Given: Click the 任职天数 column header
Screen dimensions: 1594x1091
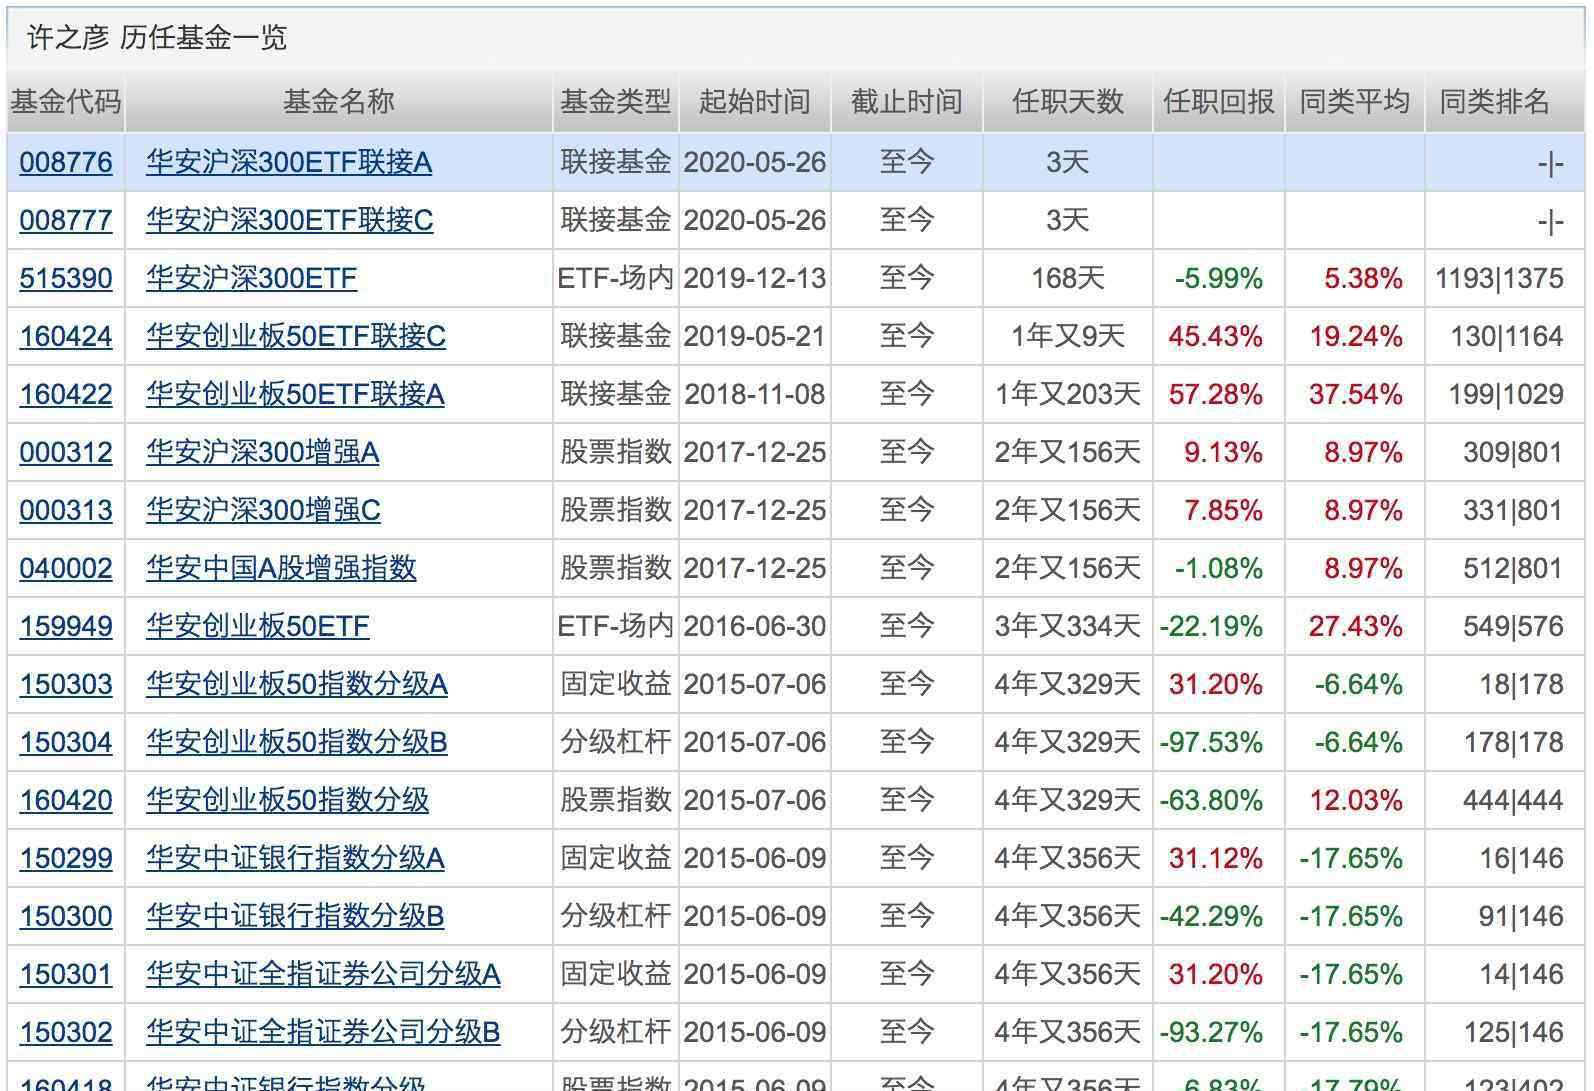Looking at the screenshot, I should point(1068,101).
